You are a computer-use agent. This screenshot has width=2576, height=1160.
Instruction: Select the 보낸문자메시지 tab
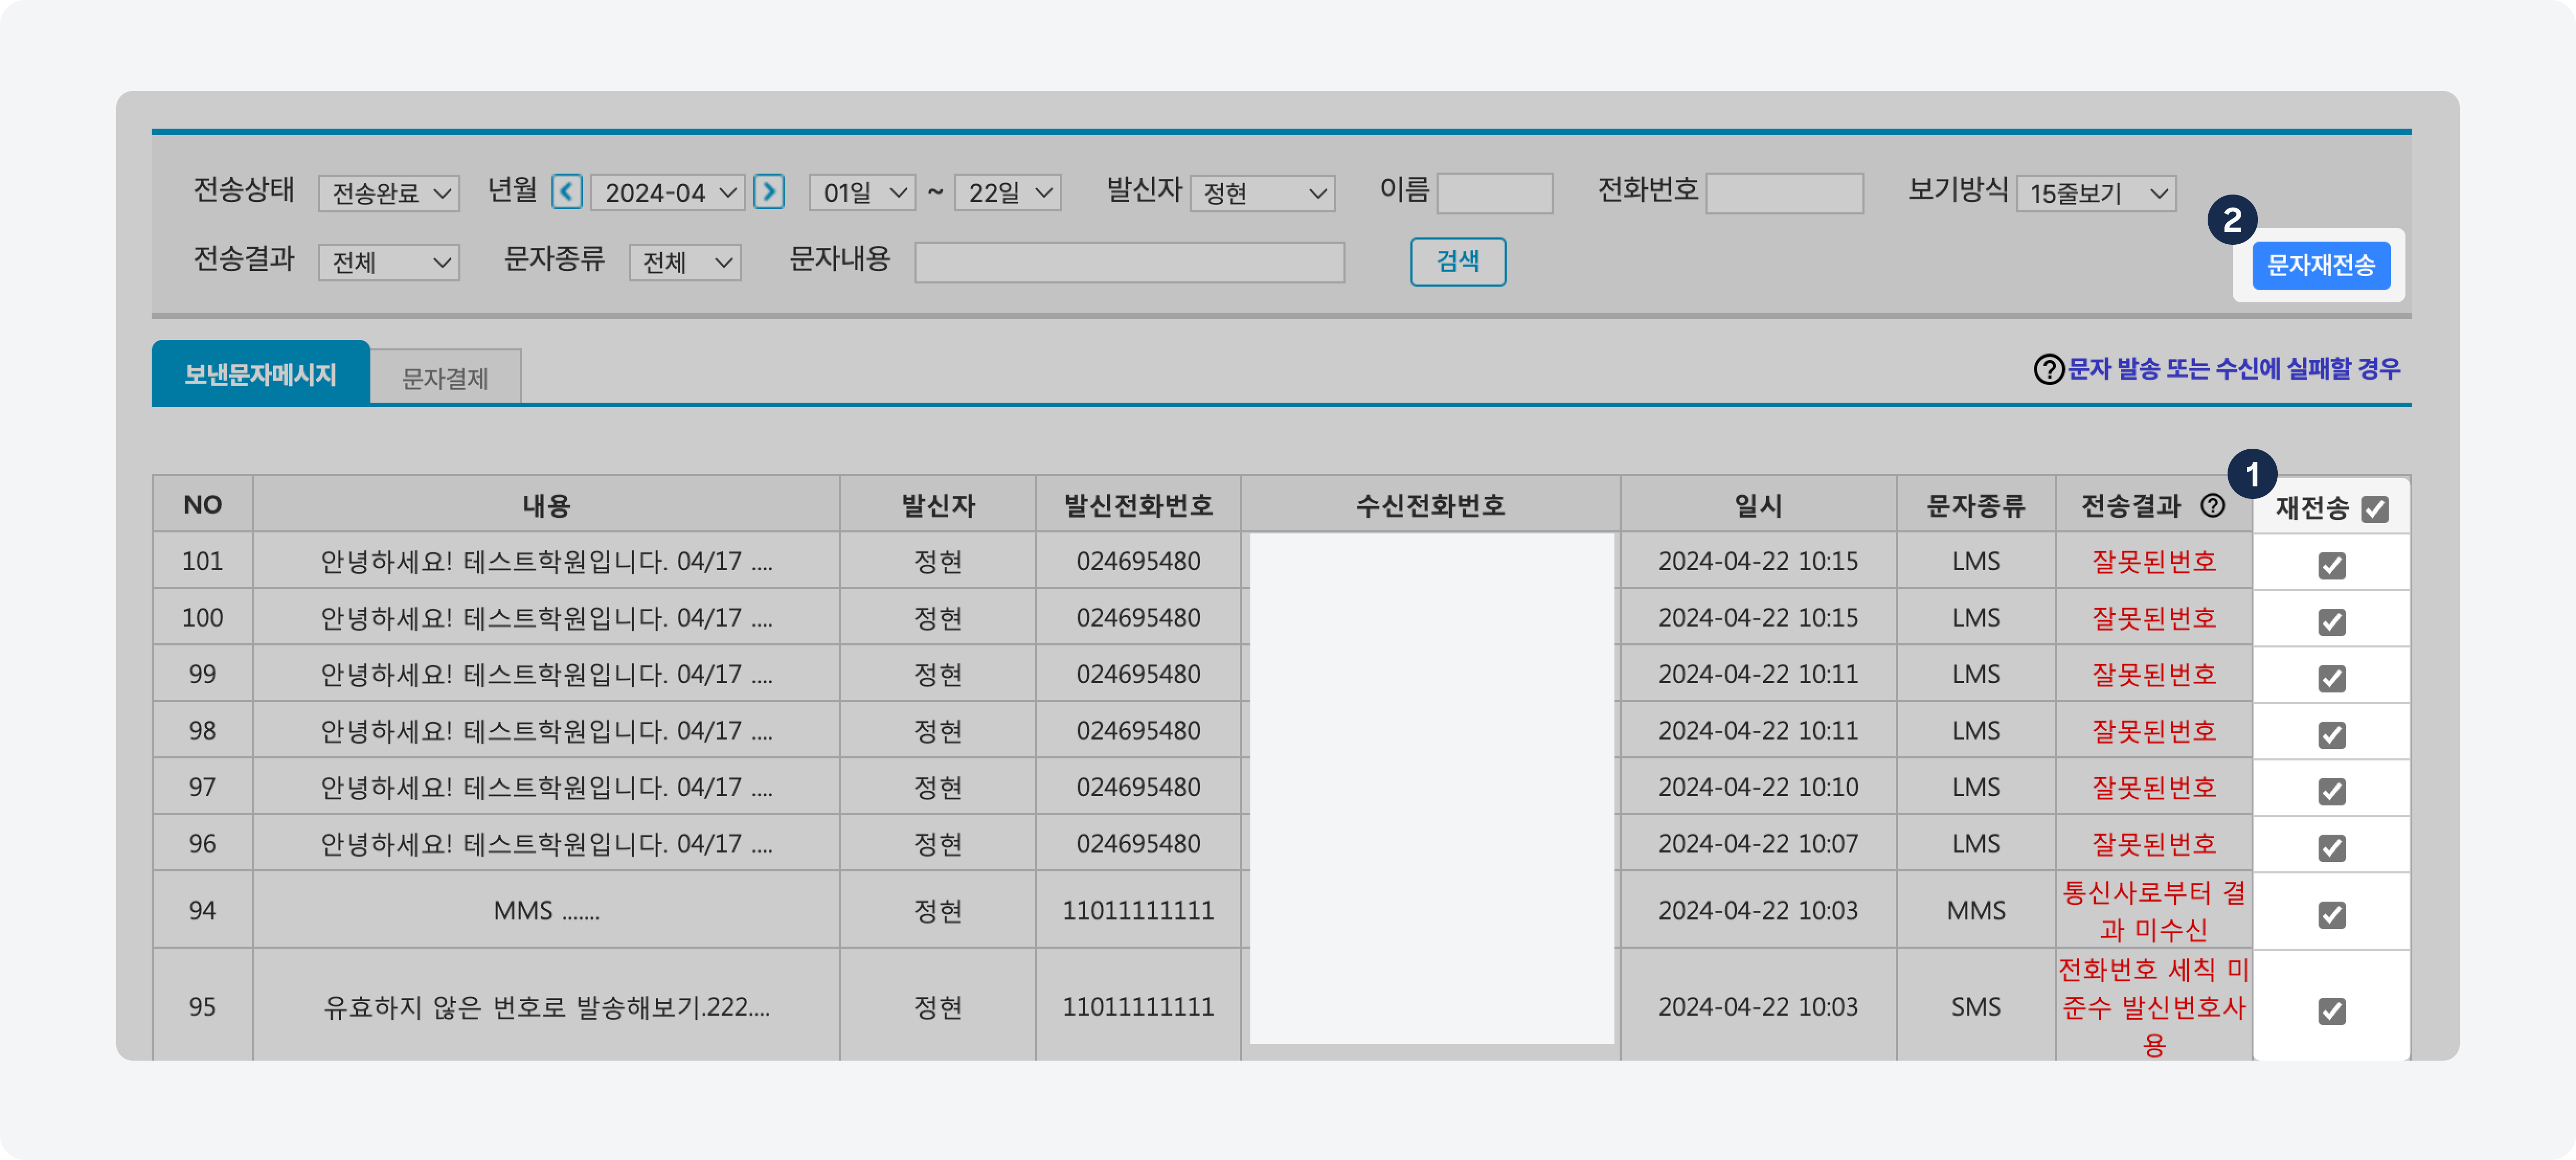point(260,375)
